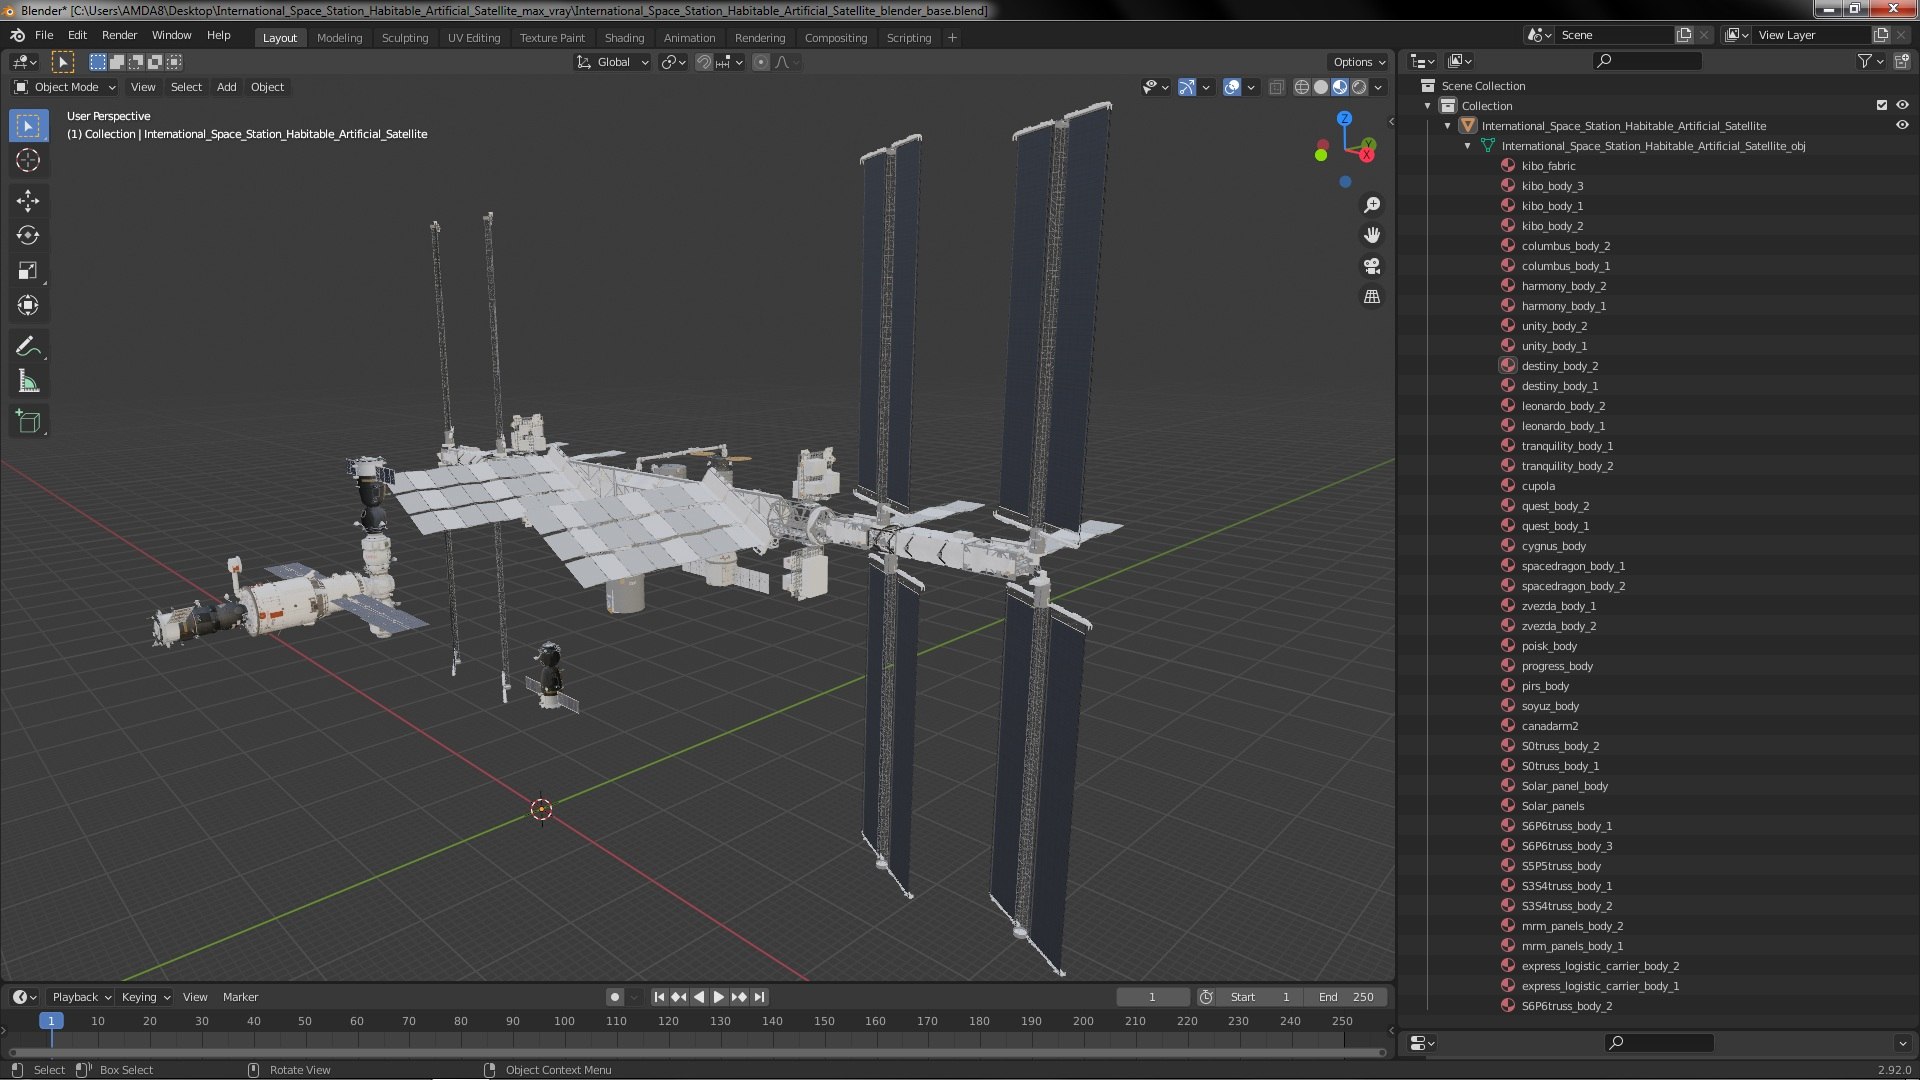This screenshot has width=1920, height=1080.
Task: Select the Move tool
Action: 28,201
